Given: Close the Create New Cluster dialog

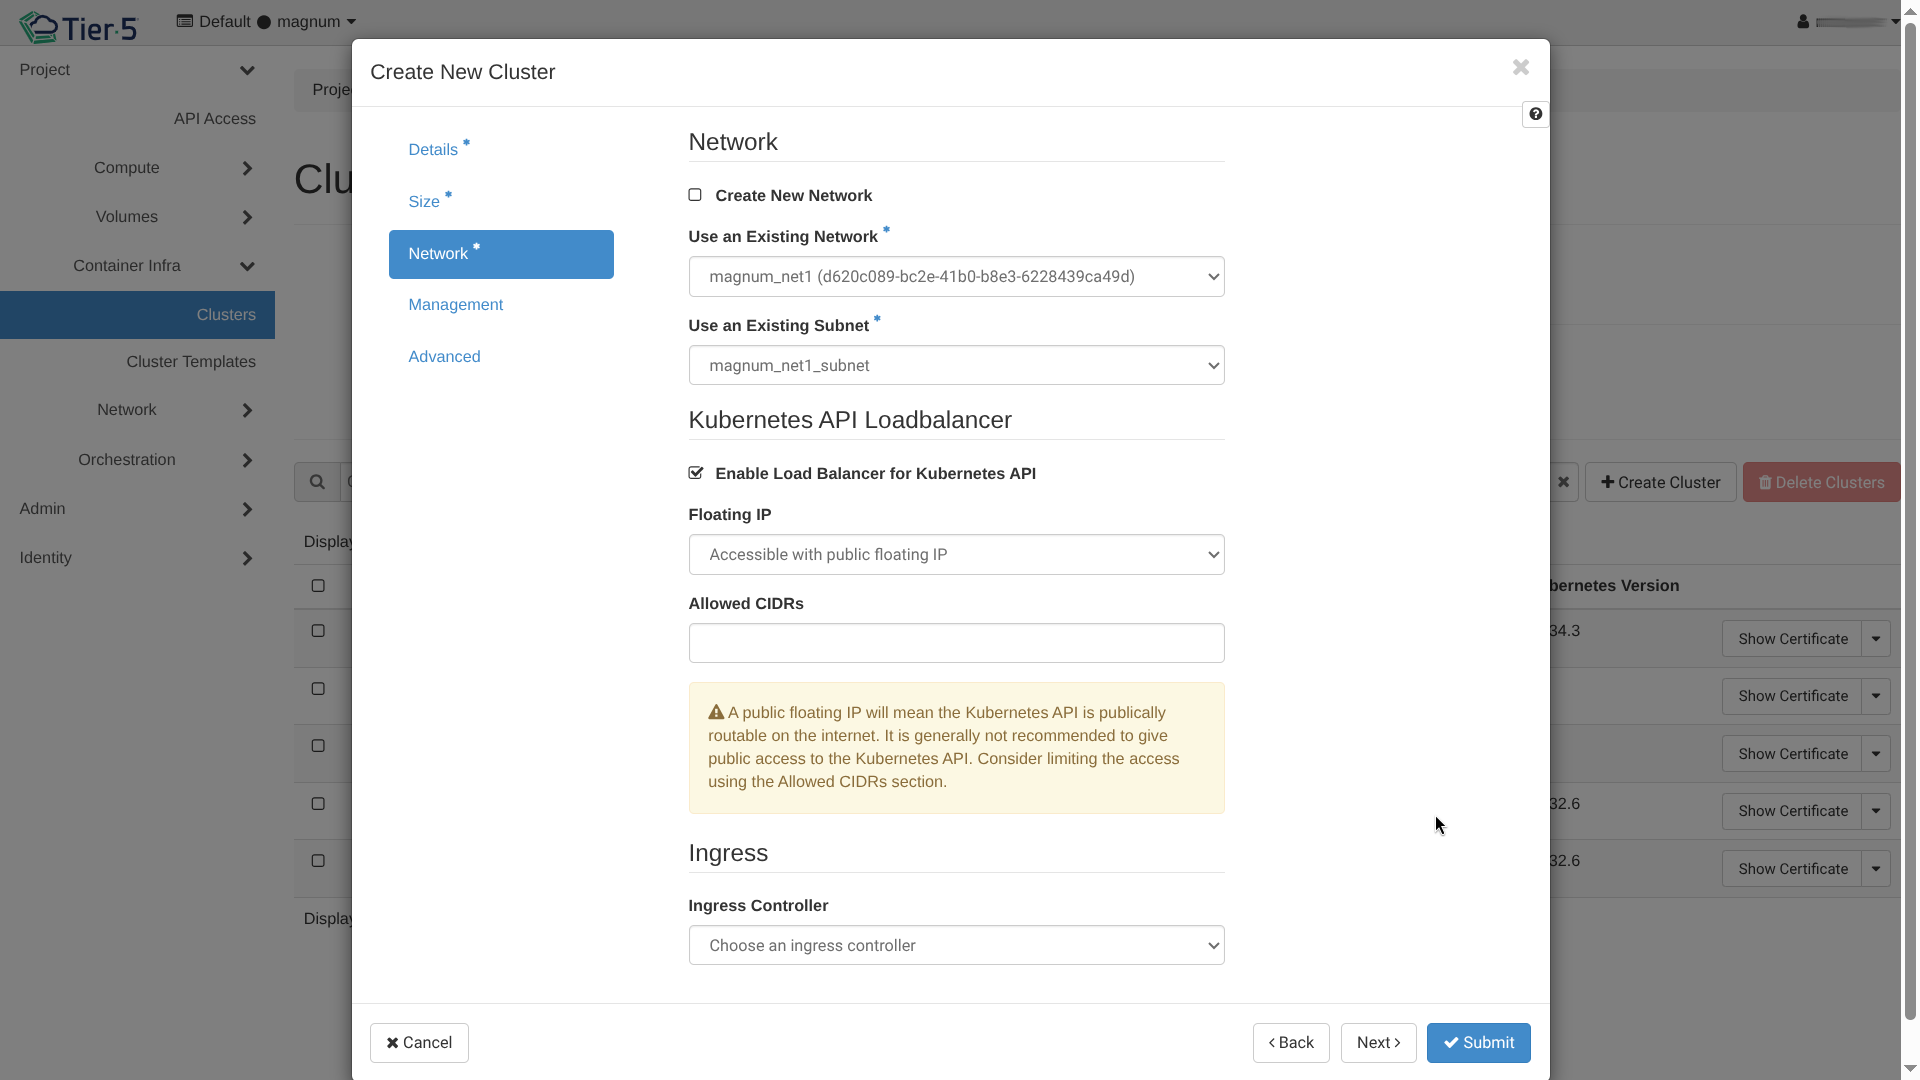Looking at the screenshot, I should coord(1520,68).
